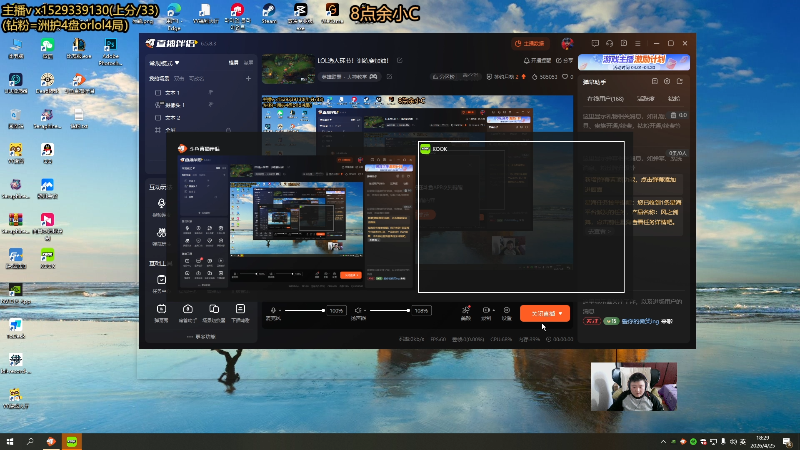Select the fullscreen capture source row
The width and height of the screenshot is (800, 450).
tap(194, 130)
